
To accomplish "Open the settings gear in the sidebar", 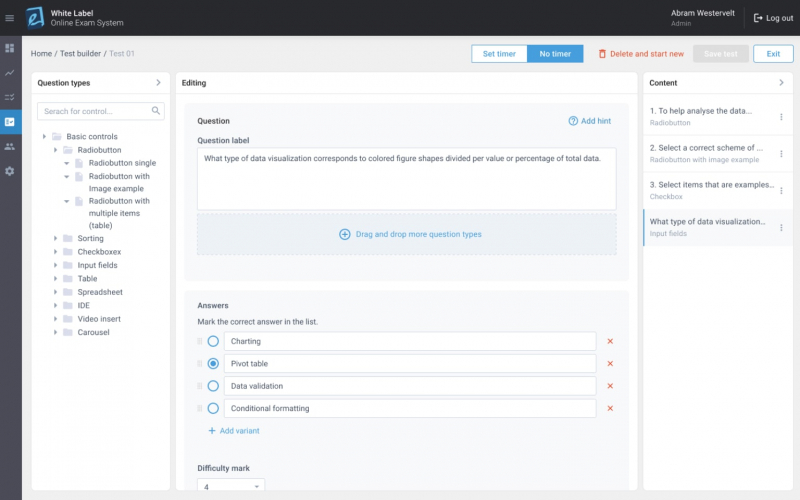I will pyautogui.click(x=10, y=171).
